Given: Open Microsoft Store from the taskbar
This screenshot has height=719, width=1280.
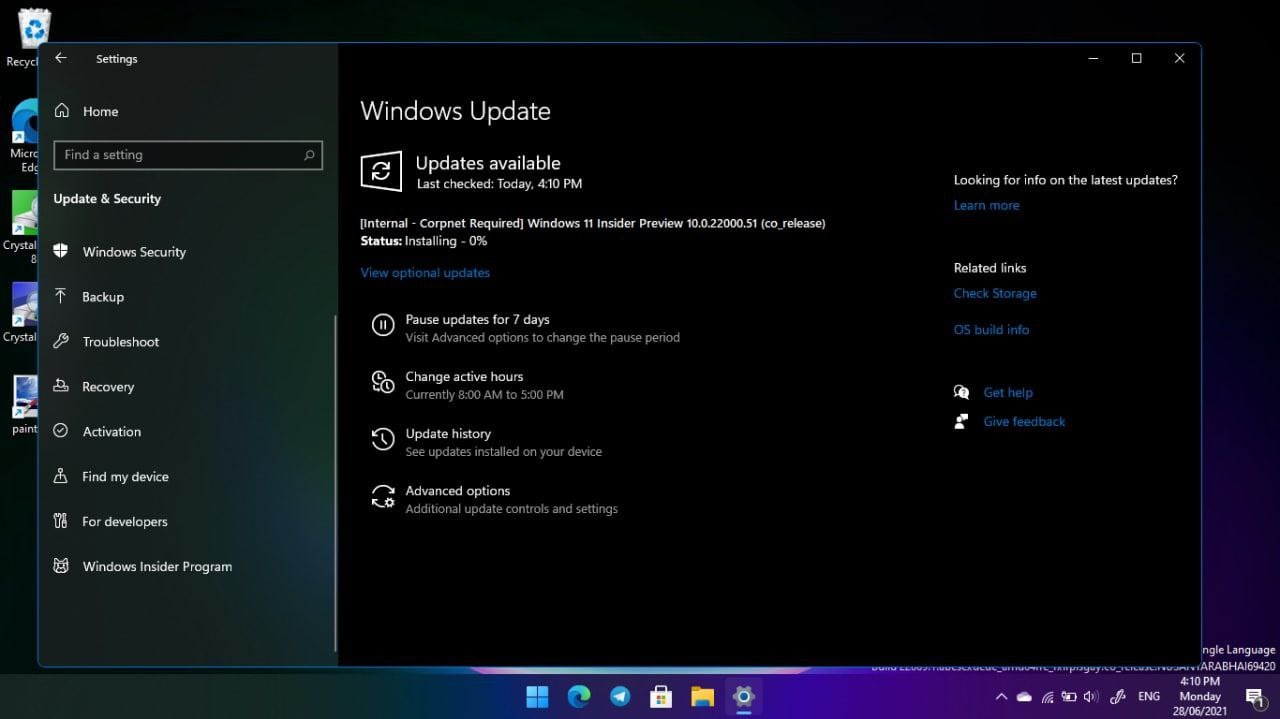Looking at the screenshot, I should tap(661, 696).
